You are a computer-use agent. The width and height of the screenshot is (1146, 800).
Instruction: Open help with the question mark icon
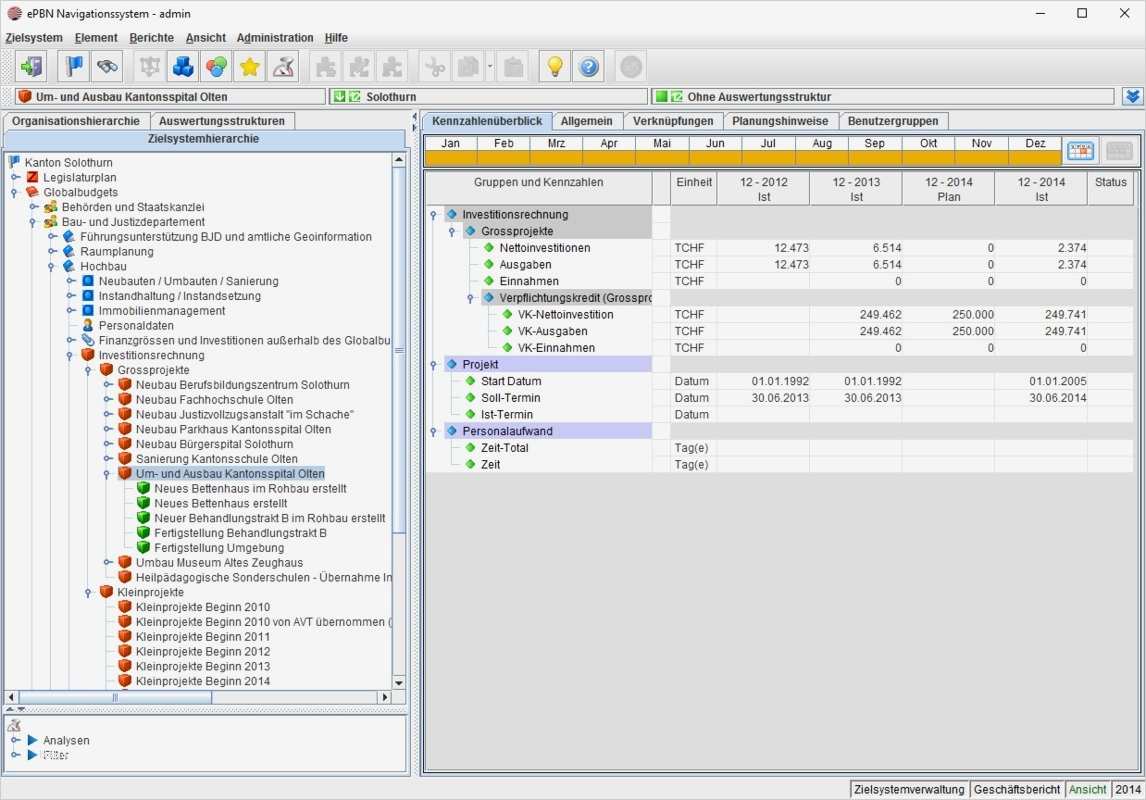pos(589,67)
